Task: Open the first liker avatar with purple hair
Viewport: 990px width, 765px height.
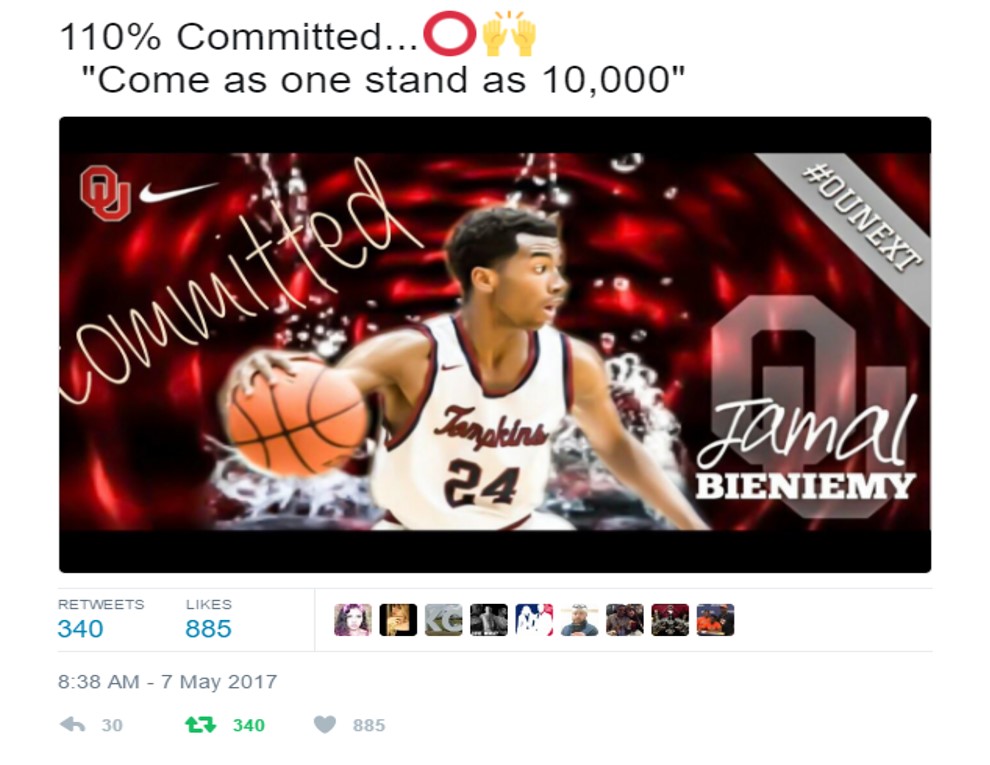Action: point(352,619)
